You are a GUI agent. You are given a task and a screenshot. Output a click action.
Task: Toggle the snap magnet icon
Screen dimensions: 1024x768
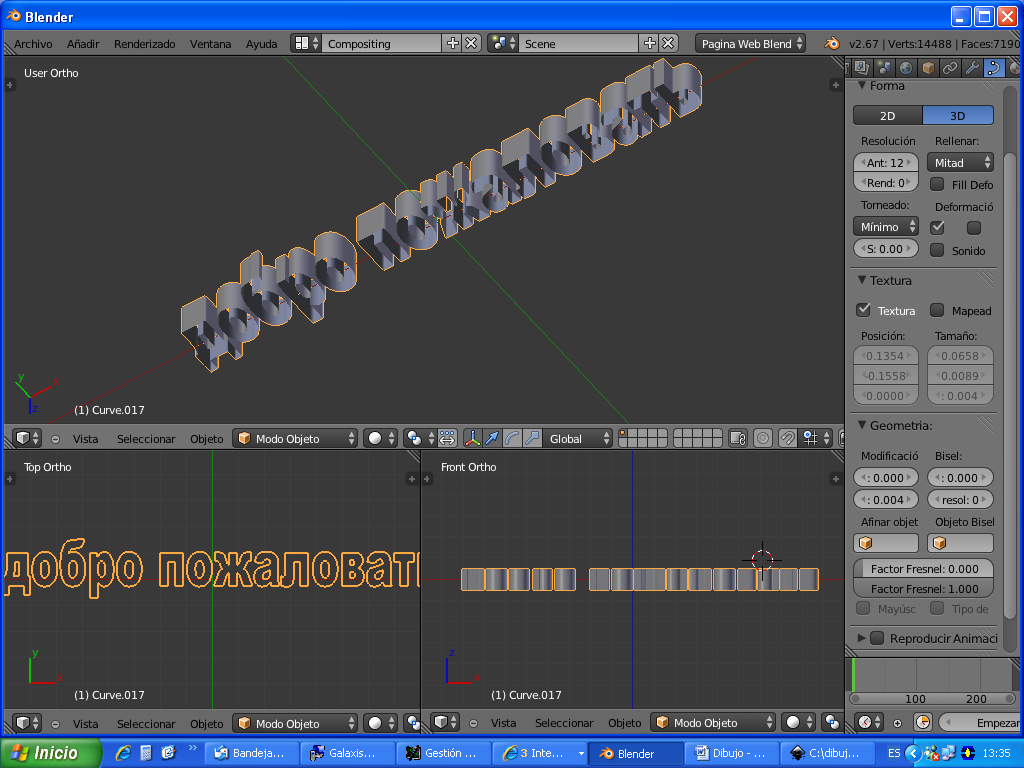788,438
